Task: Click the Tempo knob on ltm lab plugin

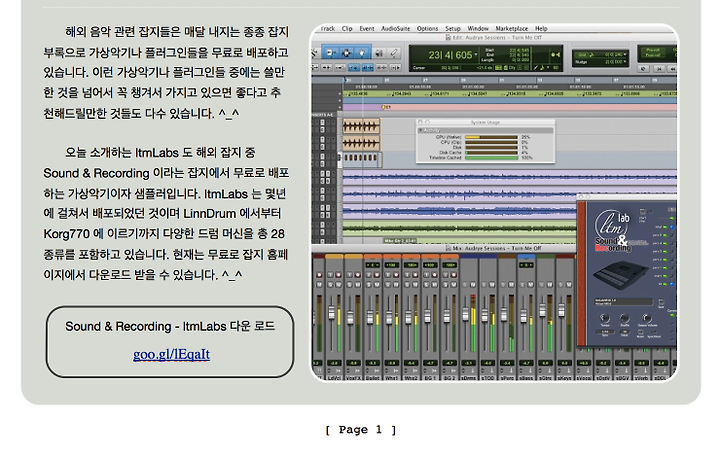Action: [x=605, y=318]
